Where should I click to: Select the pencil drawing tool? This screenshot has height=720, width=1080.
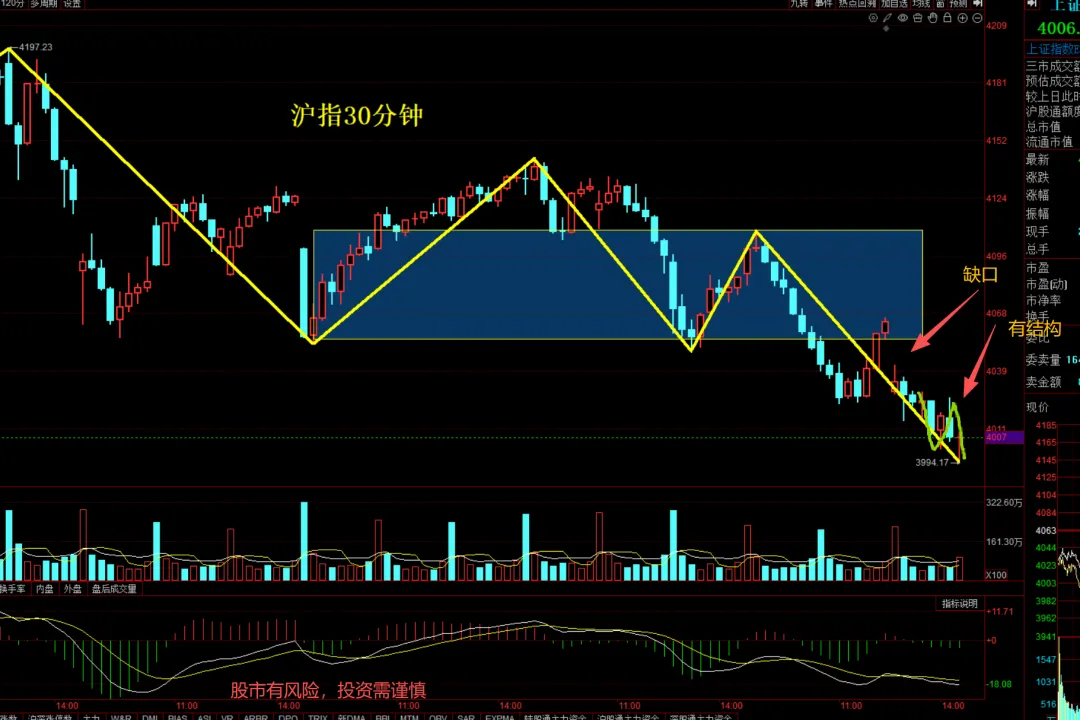click(x=887, y=18)
